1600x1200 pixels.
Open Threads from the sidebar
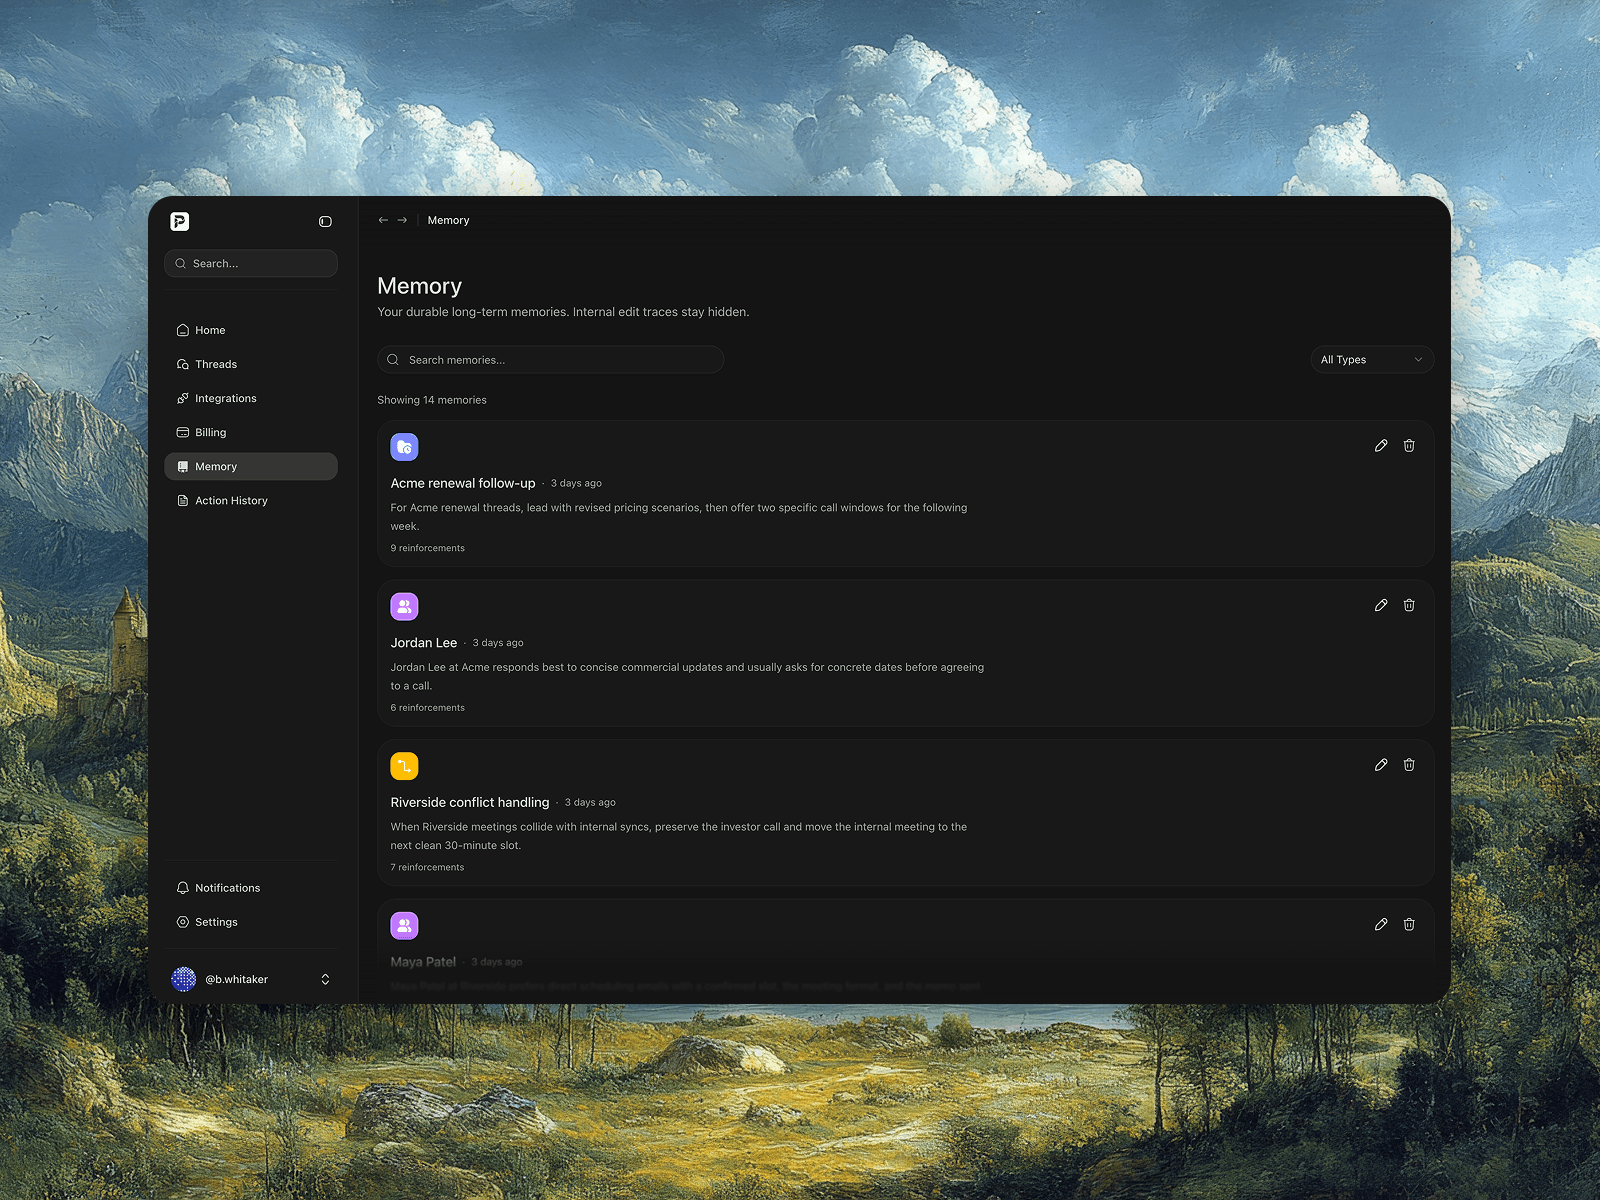pyautogui.click(x=251, y=364)
